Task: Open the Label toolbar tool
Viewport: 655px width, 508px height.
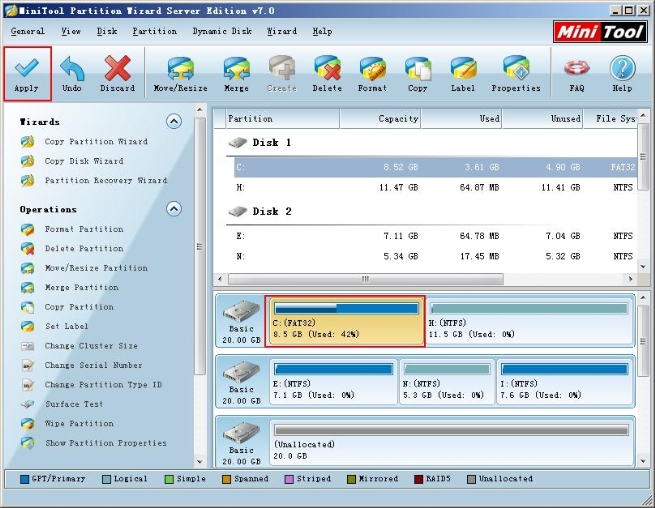Action: (463, 74)
